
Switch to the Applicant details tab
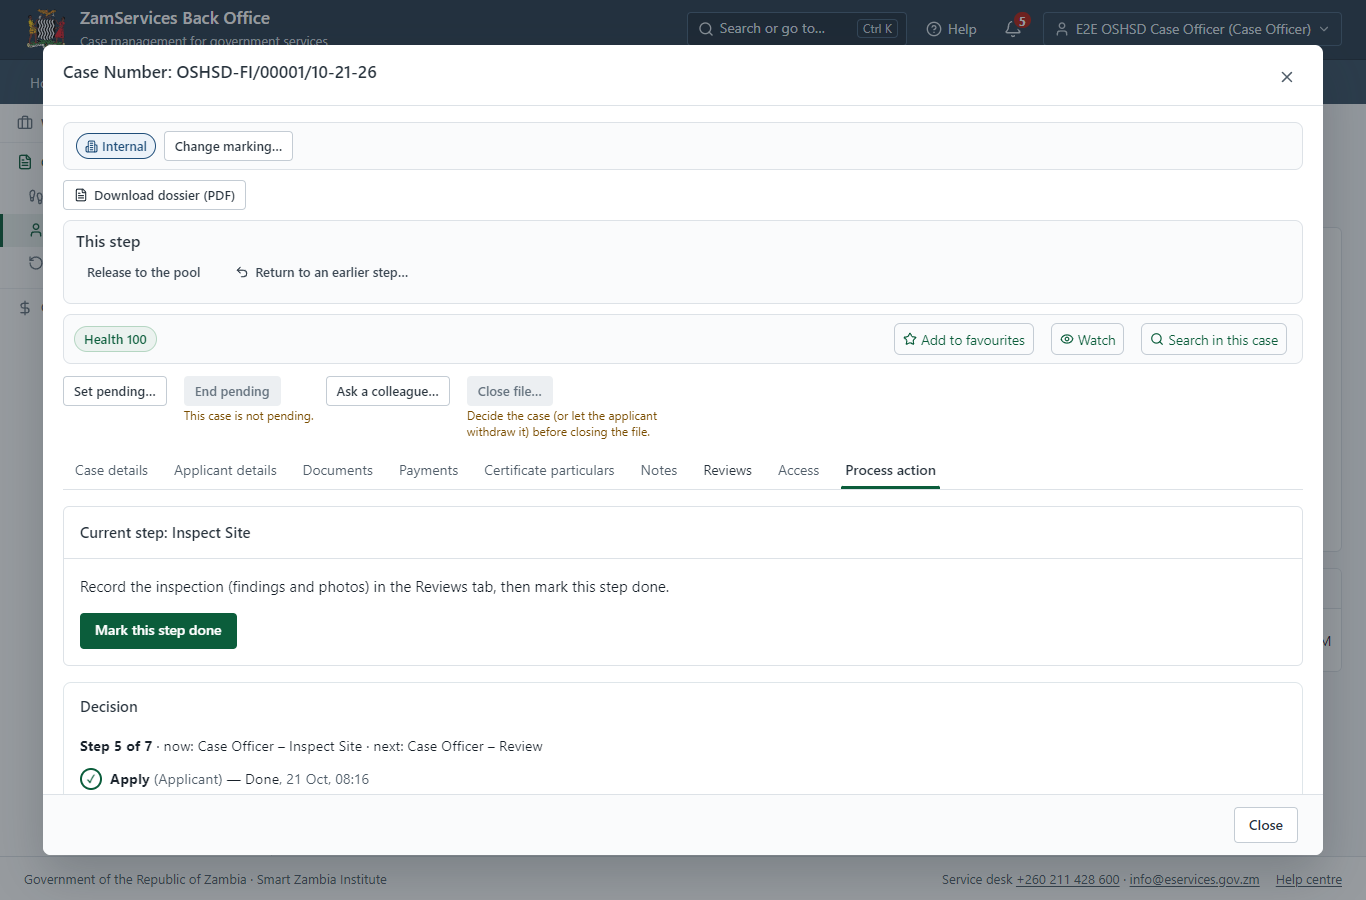pyautogui.click(x=225, y=470)
